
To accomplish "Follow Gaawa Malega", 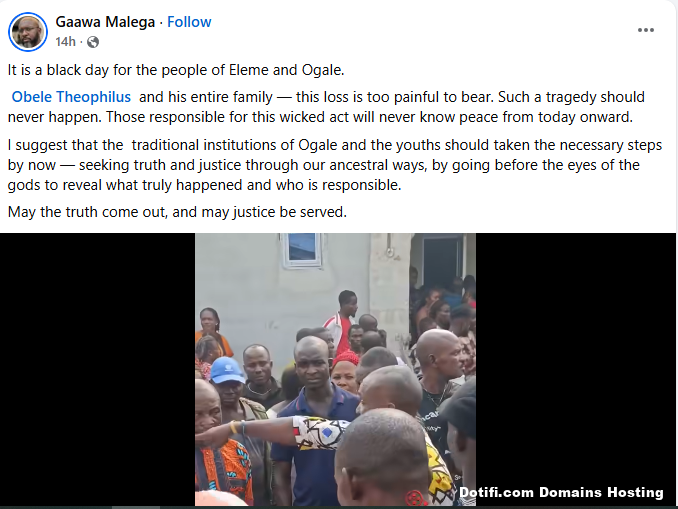I will click(x=189, y=22).
